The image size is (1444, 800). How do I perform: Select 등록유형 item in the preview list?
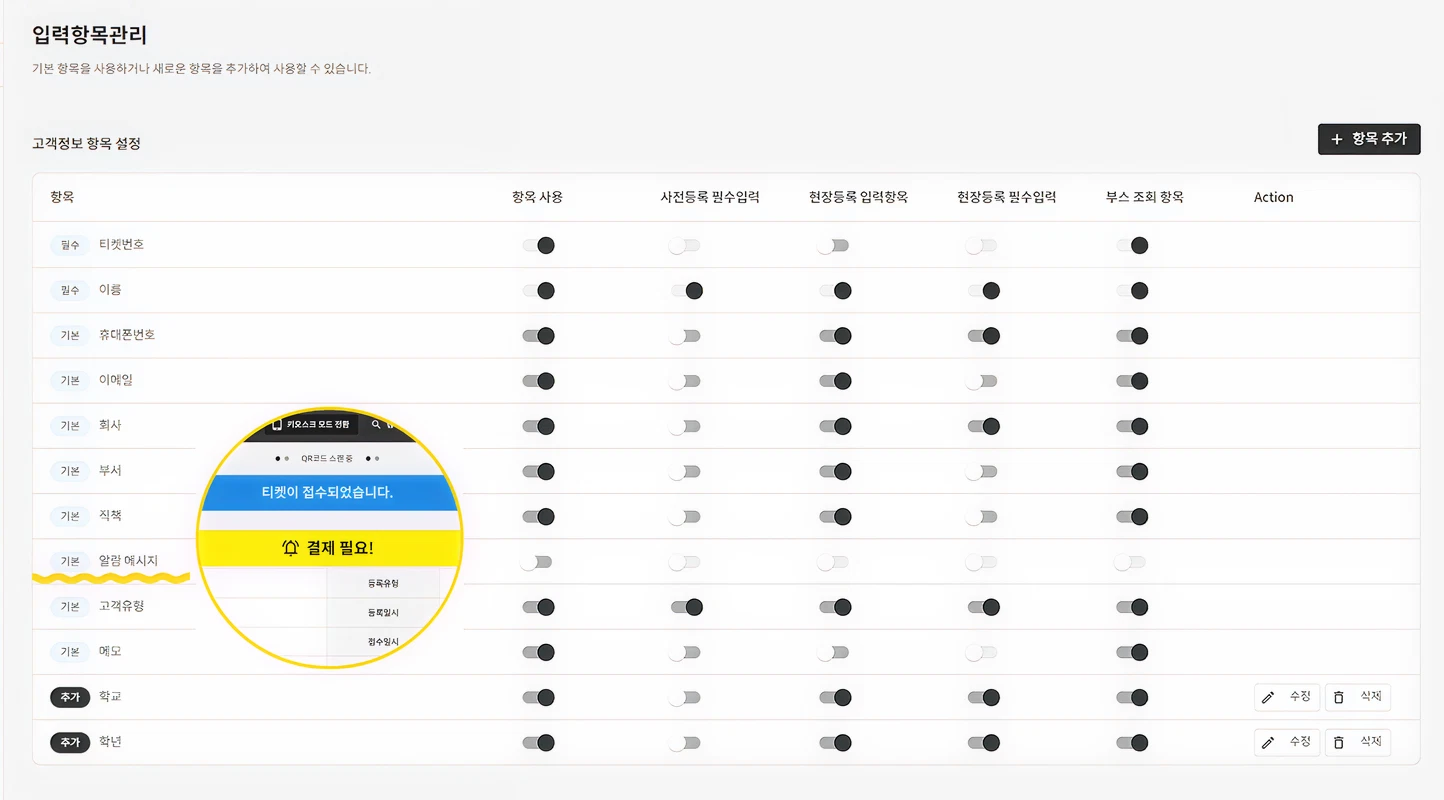point(383,583)
